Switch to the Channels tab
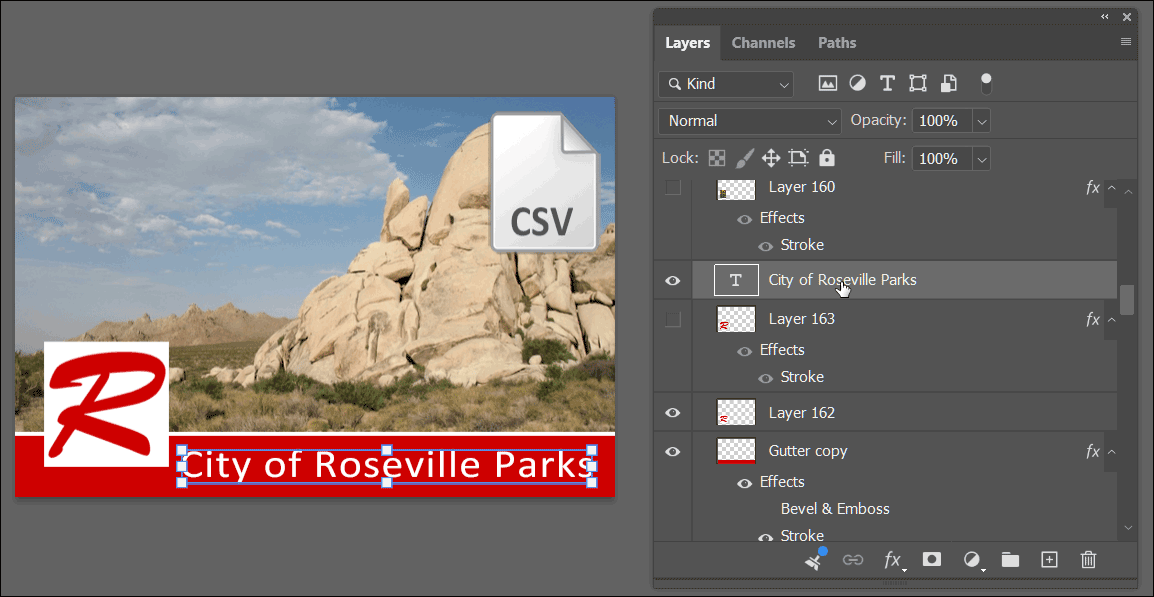The width and height of the screenshot is (1154, 597). pos(763,43)
